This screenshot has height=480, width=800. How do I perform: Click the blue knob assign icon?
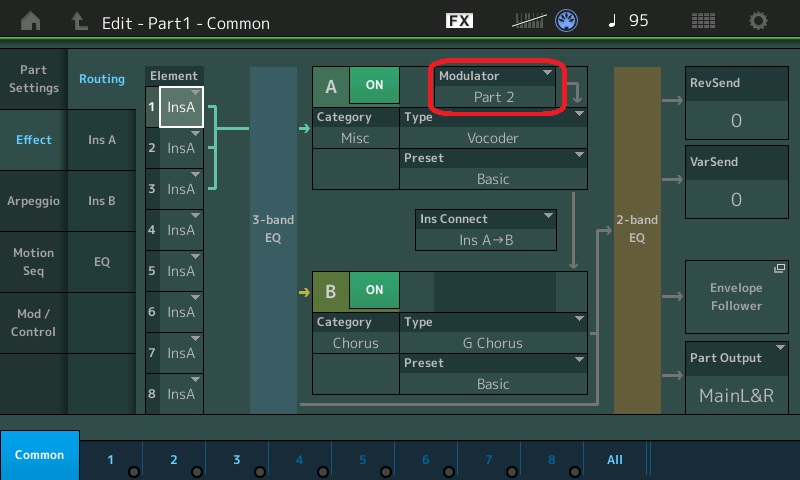coord(568,21)
